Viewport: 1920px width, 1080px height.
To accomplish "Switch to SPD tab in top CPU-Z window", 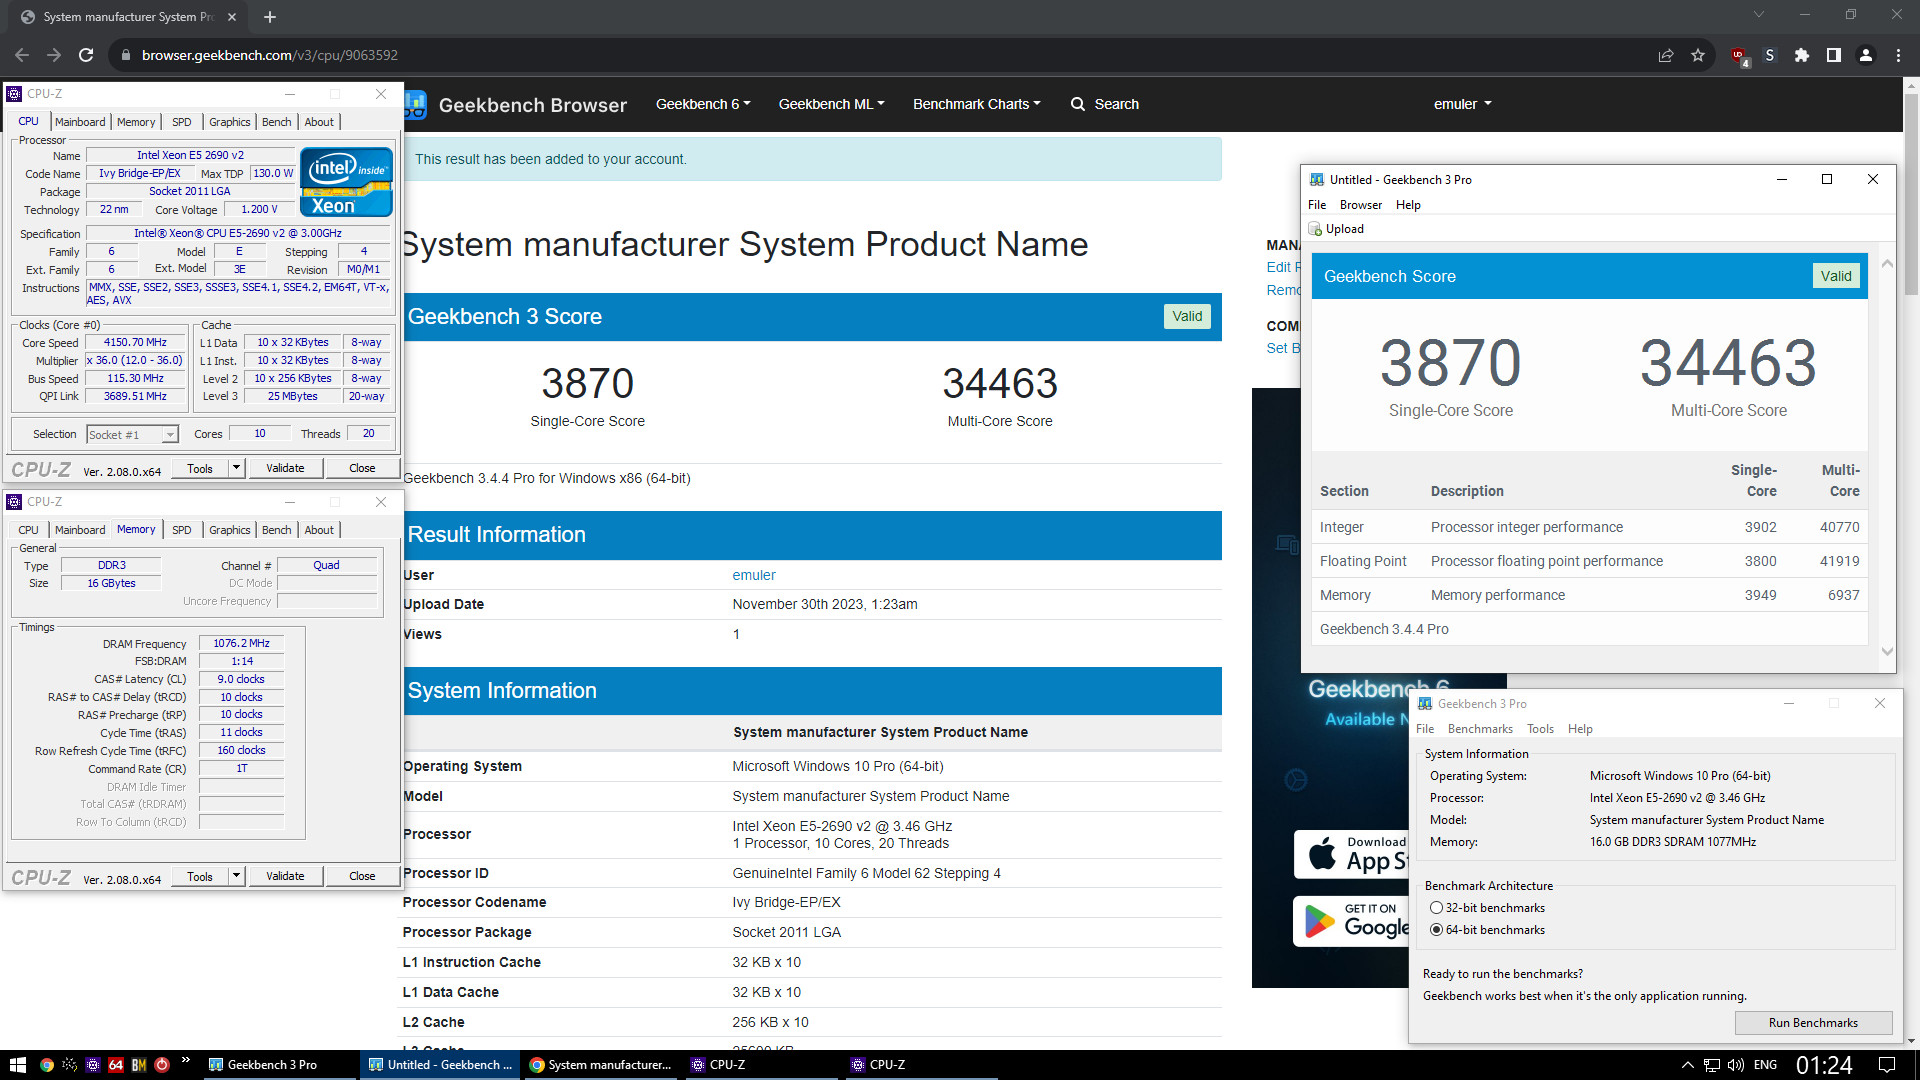I will (x=181, y=122).
